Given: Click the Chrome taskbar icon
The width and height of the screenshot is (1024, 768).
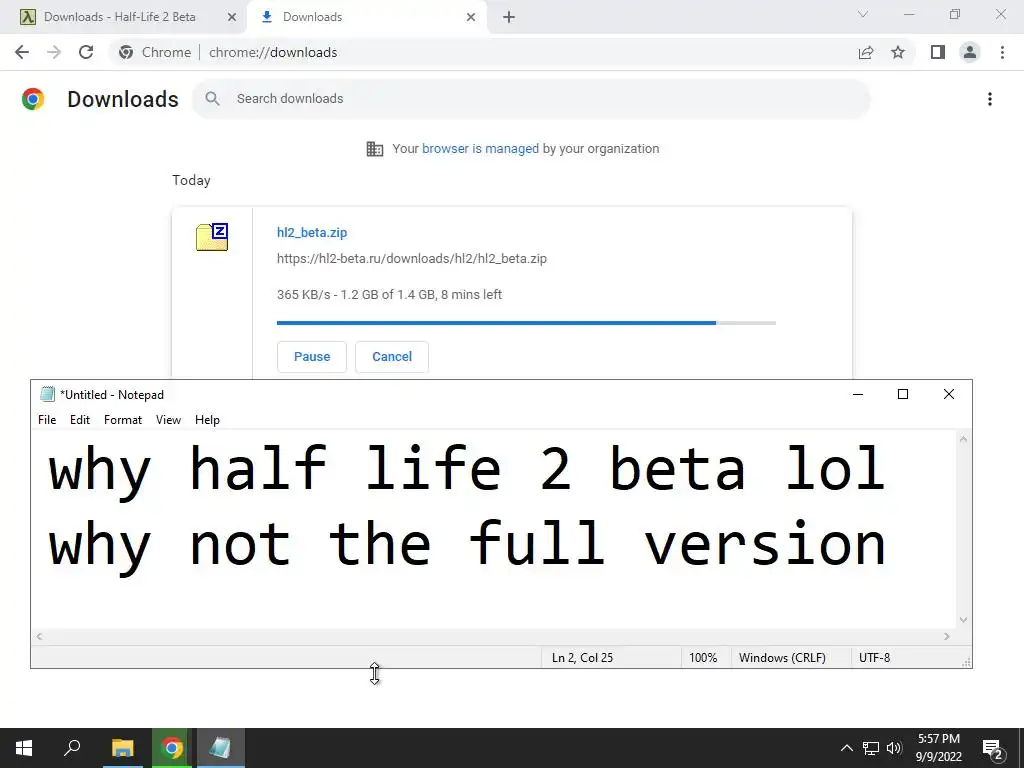Looking at the screenshot, I should tap(172, 748).
